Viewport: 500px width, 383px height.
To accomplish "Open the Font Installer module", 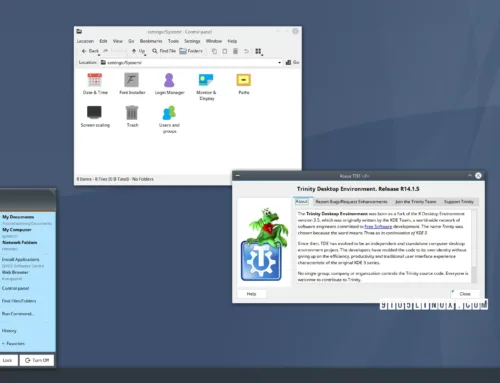I will (x=132, y=84).
